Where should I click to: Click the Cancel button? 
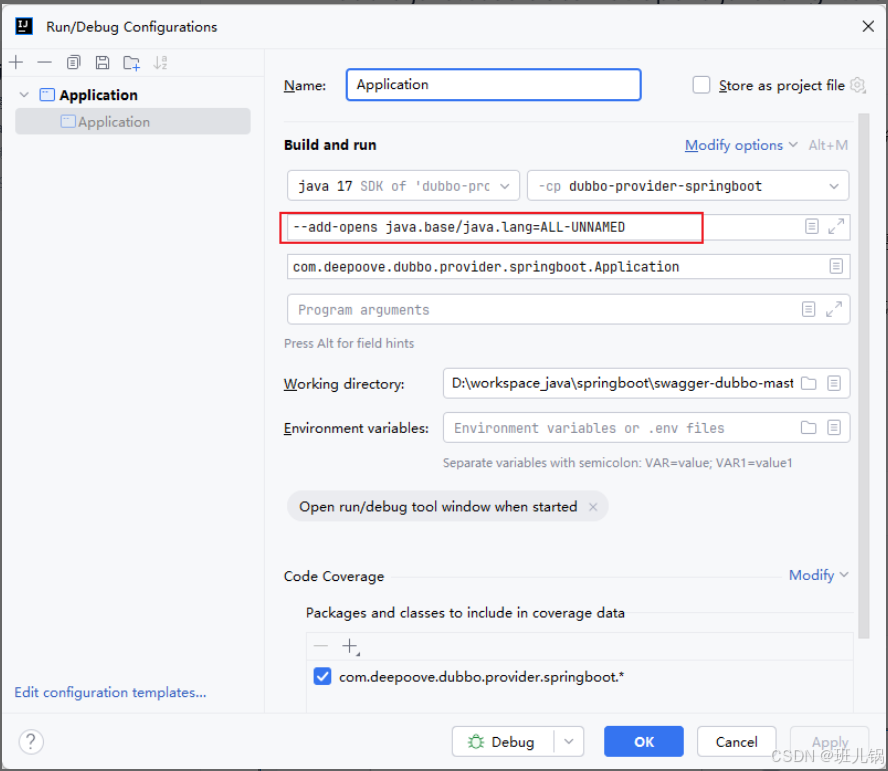click(736, 742)
